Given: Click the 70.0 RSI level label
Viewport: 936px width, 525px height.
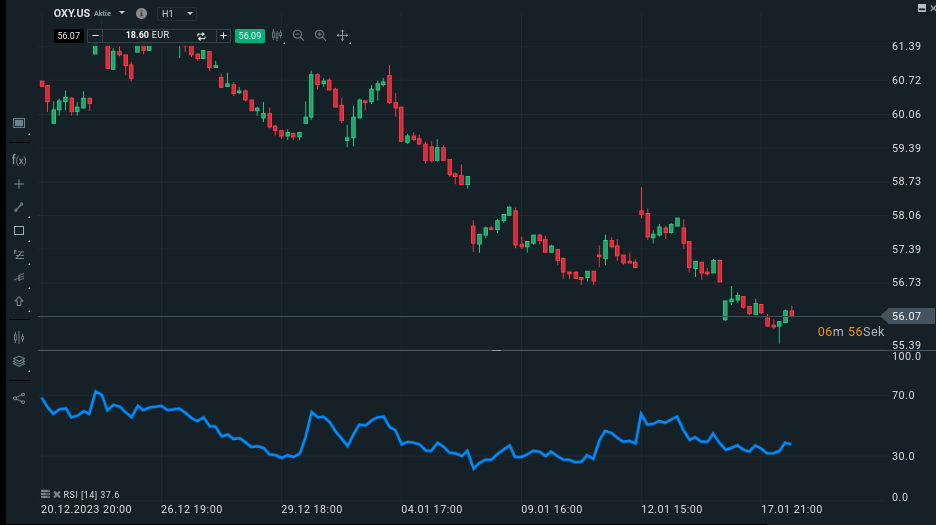Looking at the screenshot, I should point(903,395).
